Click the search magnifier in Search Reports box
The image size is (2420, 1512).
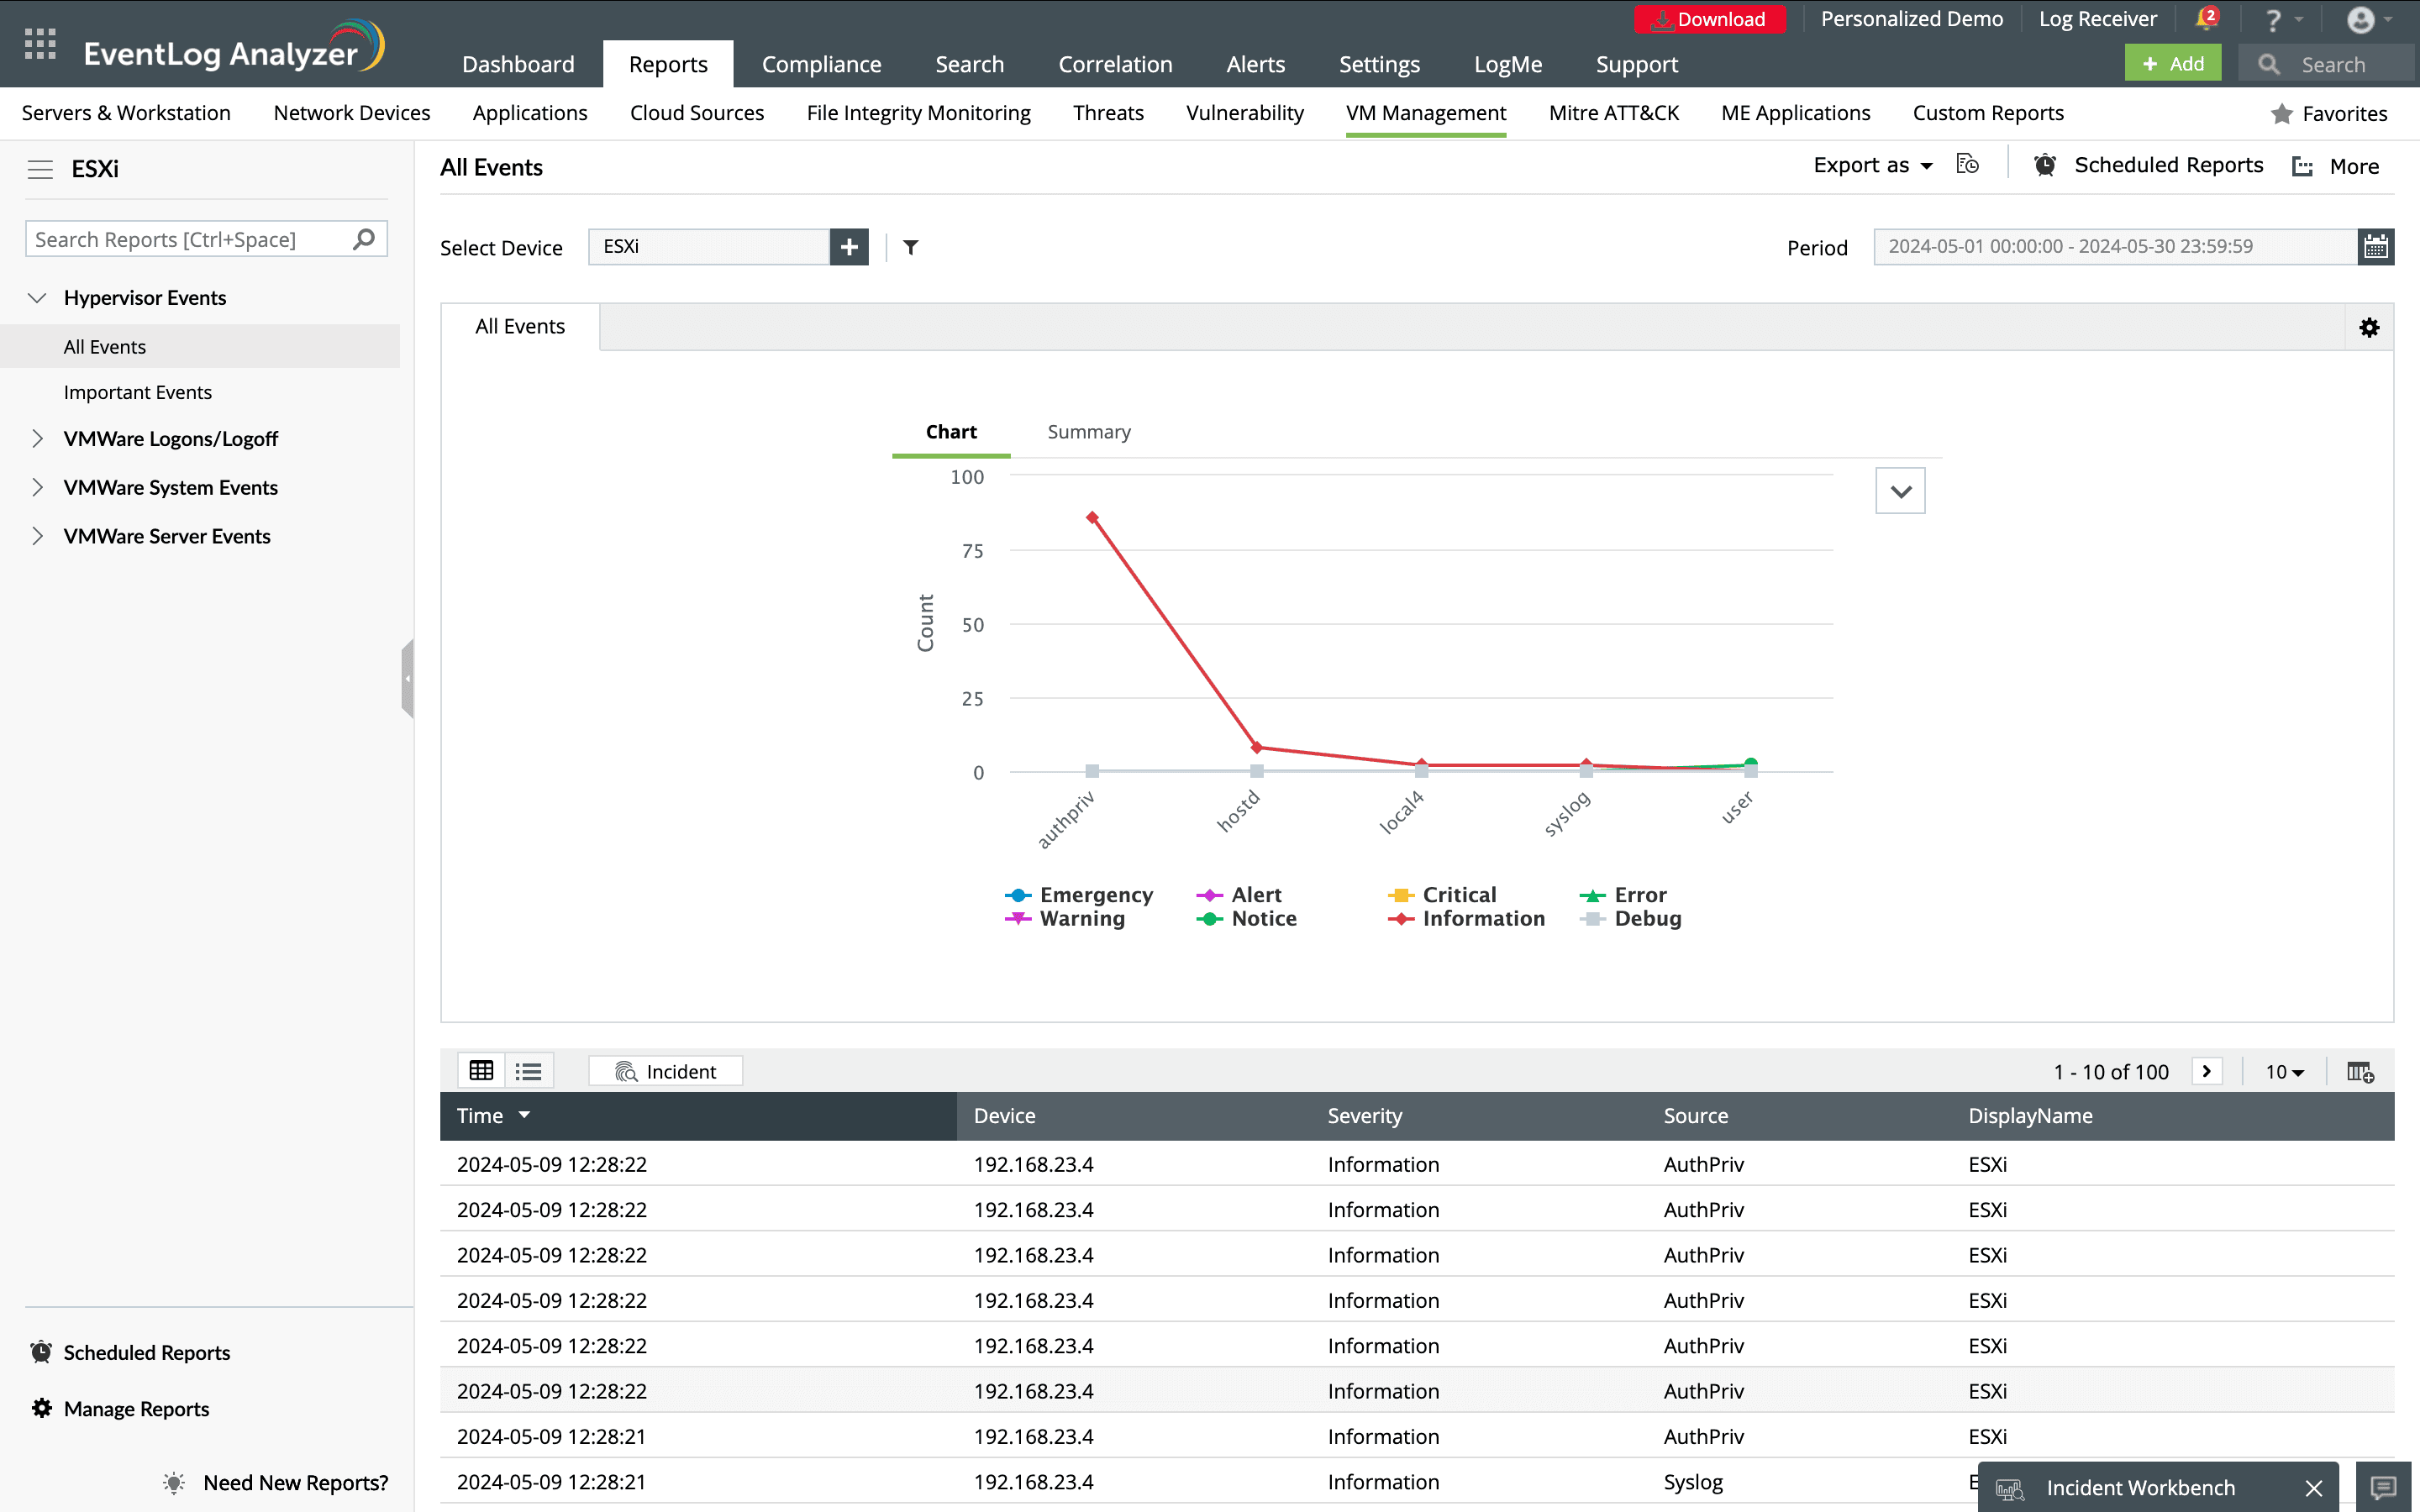364,238
